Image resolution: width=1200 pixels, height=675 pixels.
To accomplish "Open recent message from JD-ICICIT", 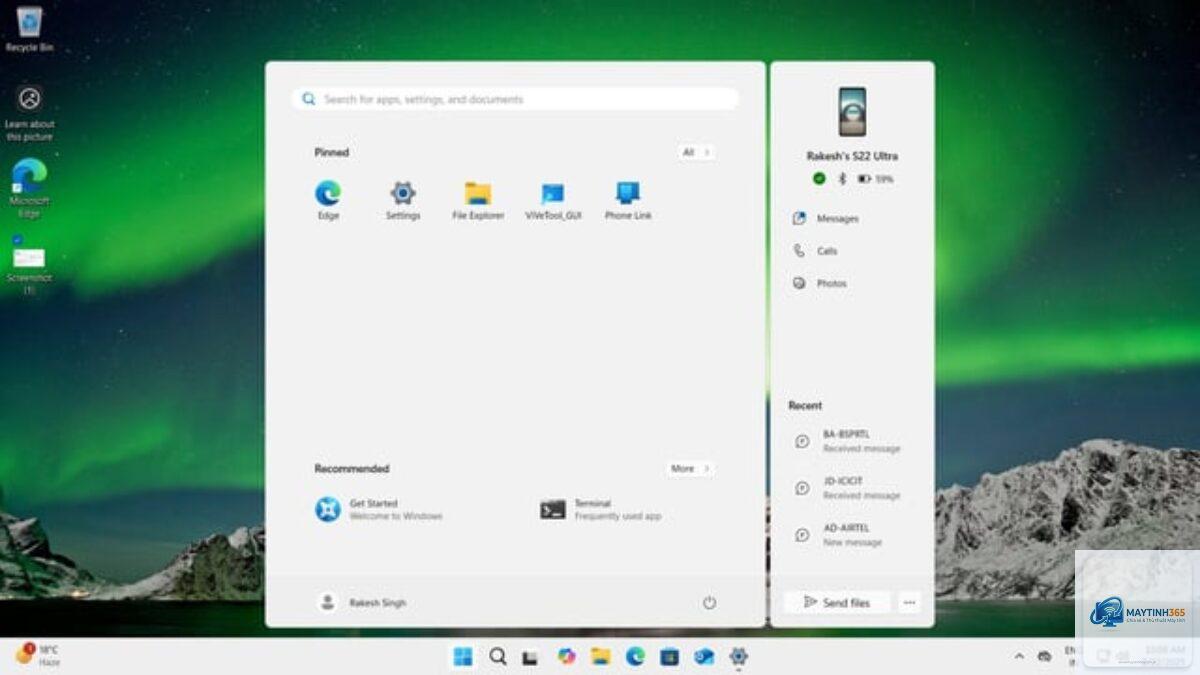I will [850, 488].
